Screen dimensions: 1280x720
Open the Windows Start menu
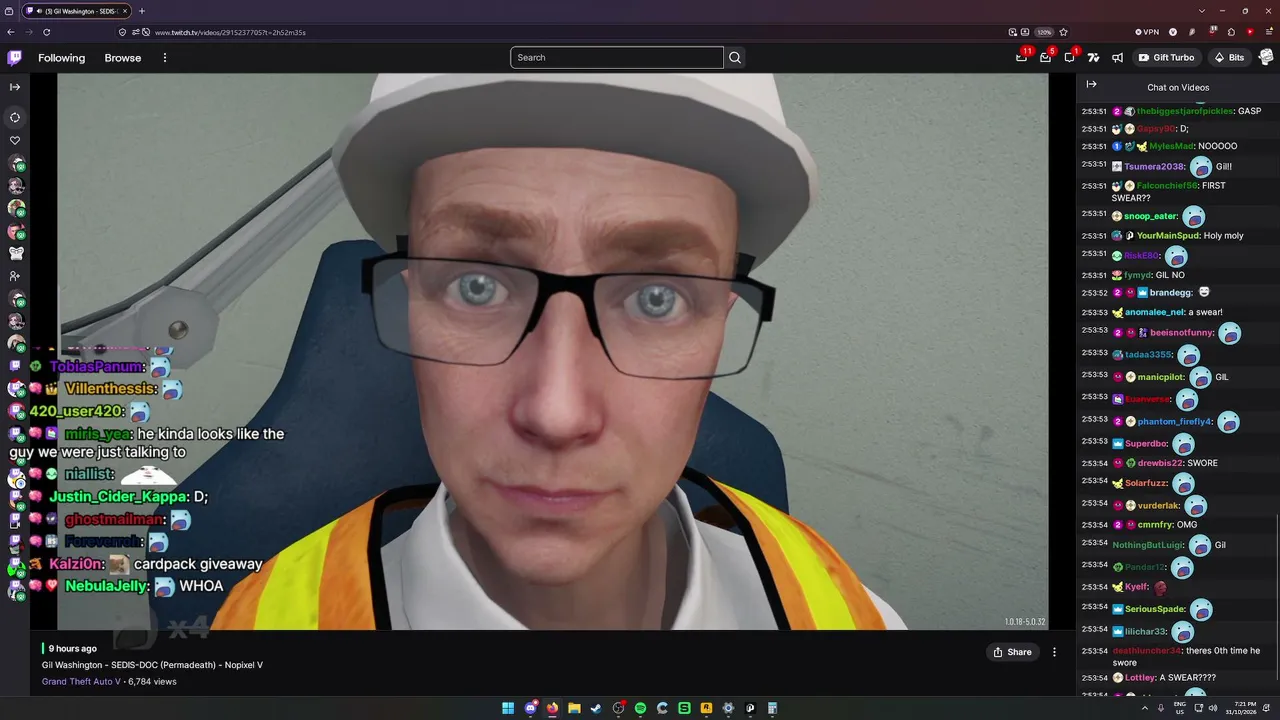point(508,708)
